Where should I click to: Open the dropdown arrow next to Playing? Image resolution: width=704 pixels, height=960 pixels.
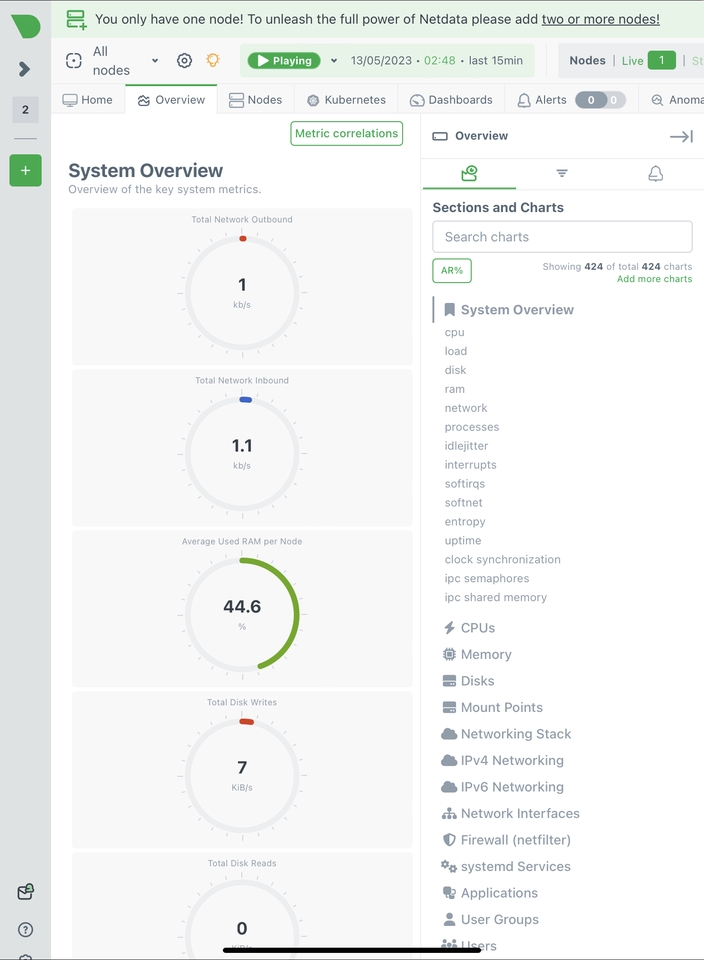[x=334, y=61]
